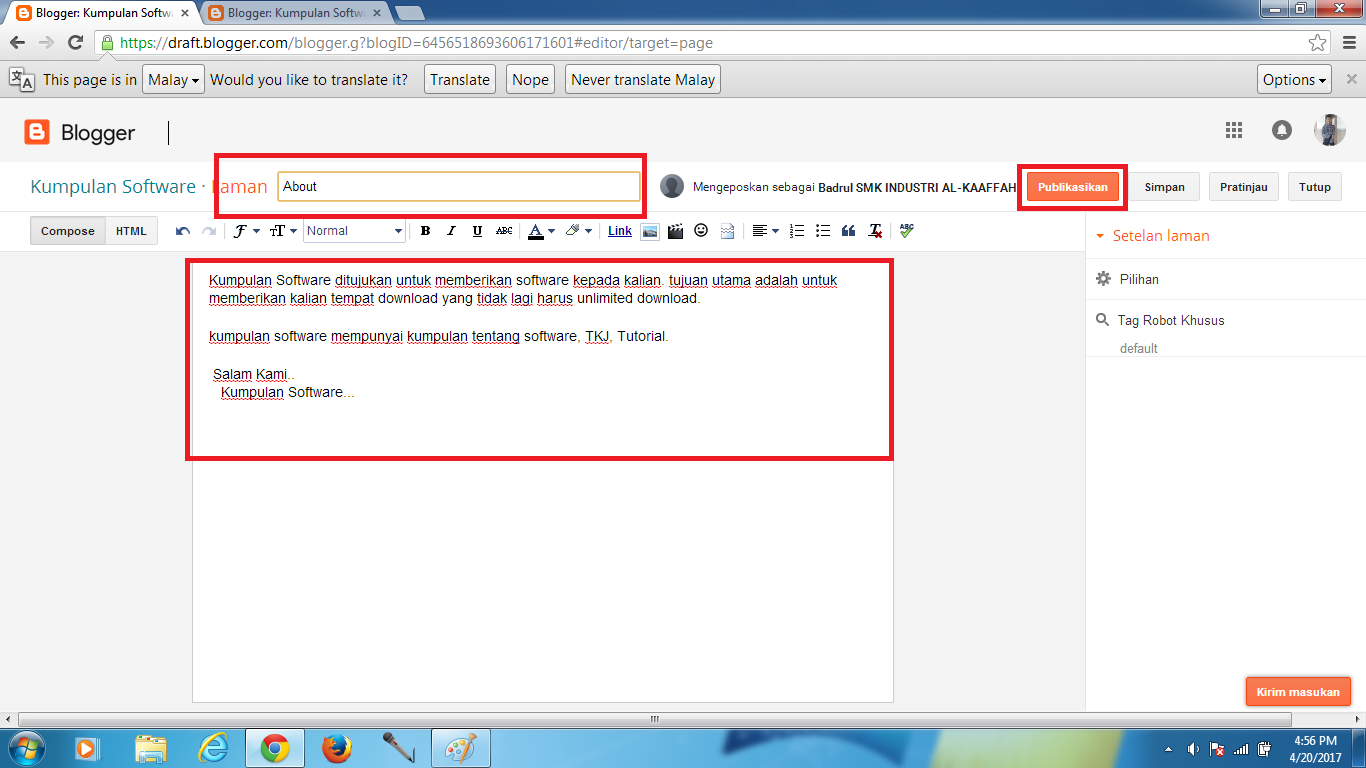Screen dimensions: 1366x768
Task: Click the Link button in the toolbar
Action: [x=620, y=231]
